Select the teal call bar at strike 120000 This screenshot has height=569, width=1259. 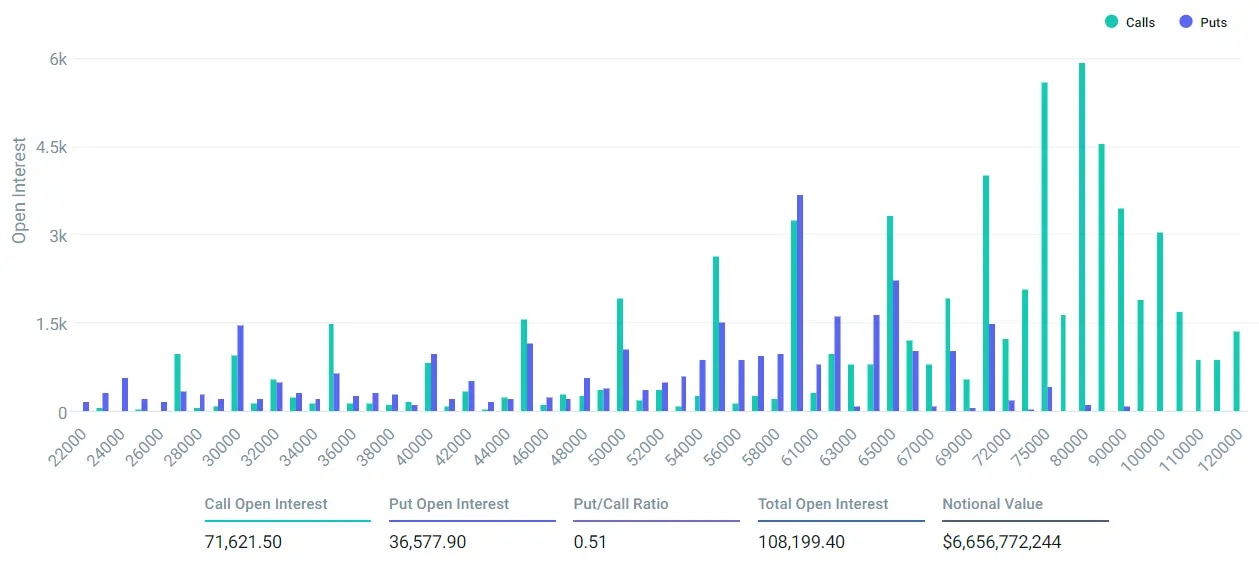[1236, 371]
